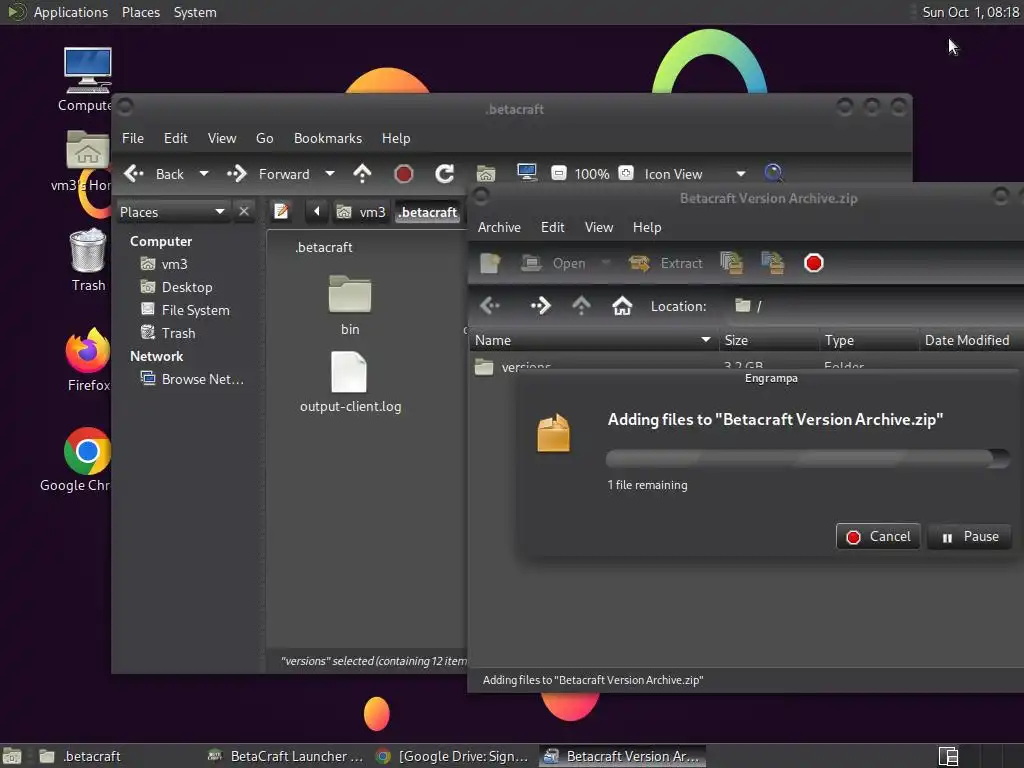Zoom out with the minus icon
Screen dimensions: 1024x768
[558, 173]
